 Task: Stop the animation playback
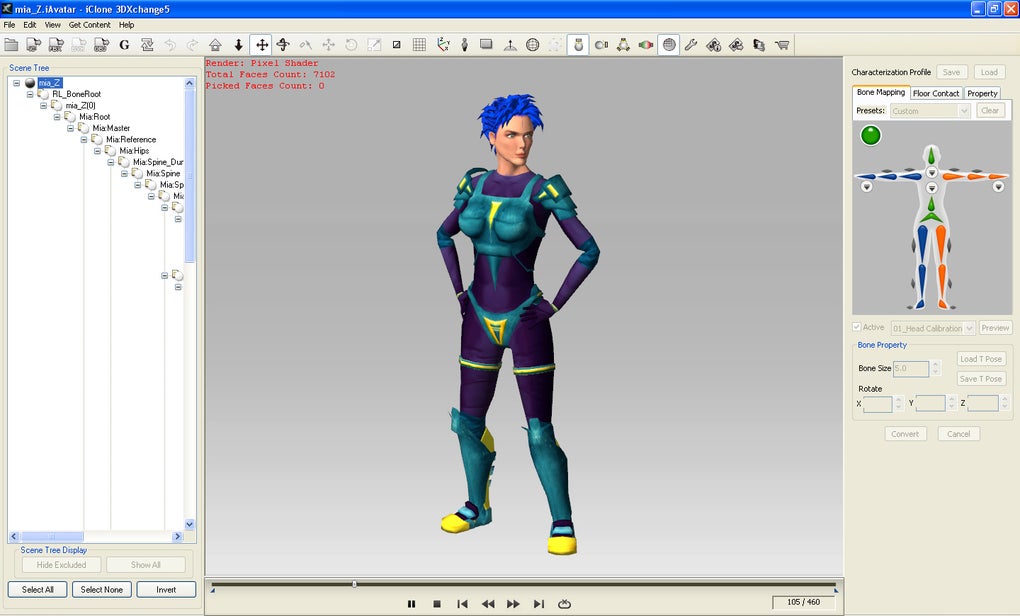pyautogui.click(x=437, y=604)
